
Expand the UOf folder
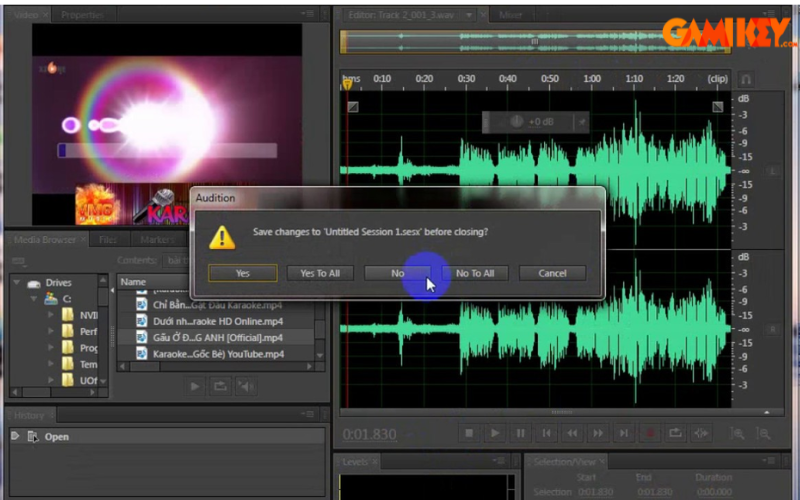click(51, 380)
